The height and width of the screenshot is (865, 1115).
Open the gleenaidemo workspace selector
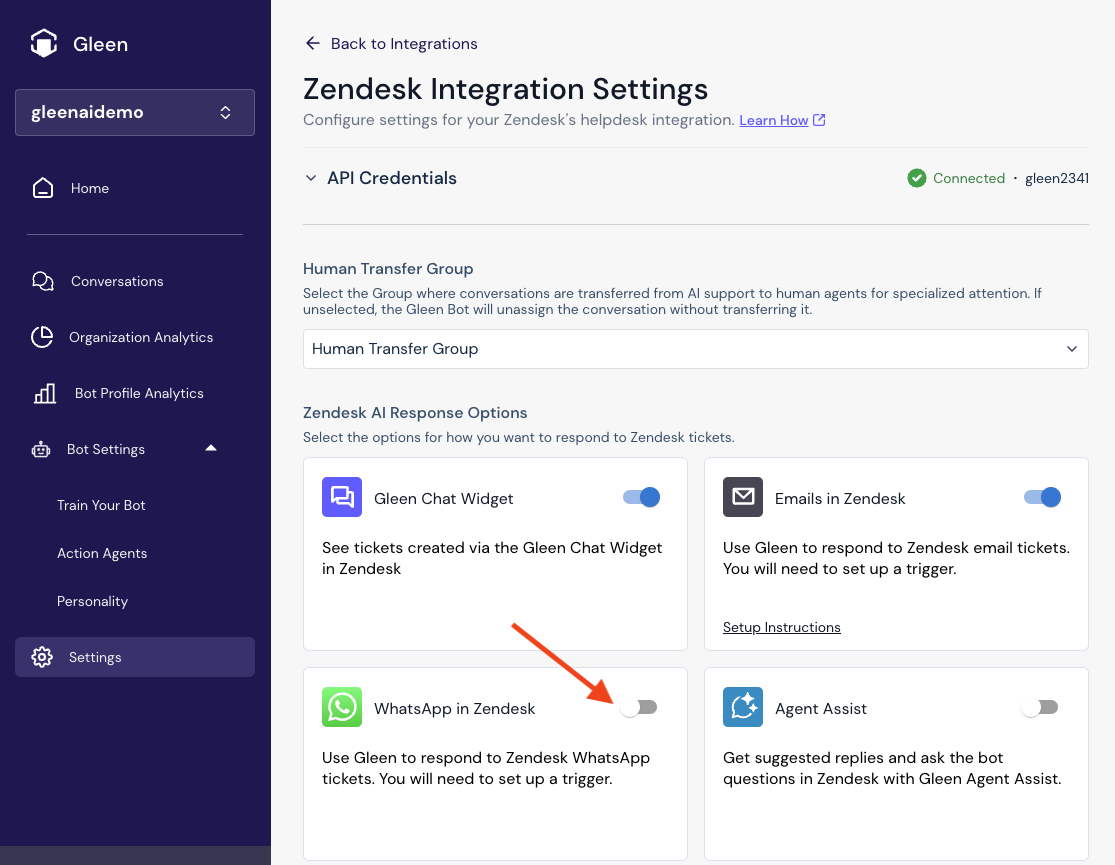coord(135,112)
